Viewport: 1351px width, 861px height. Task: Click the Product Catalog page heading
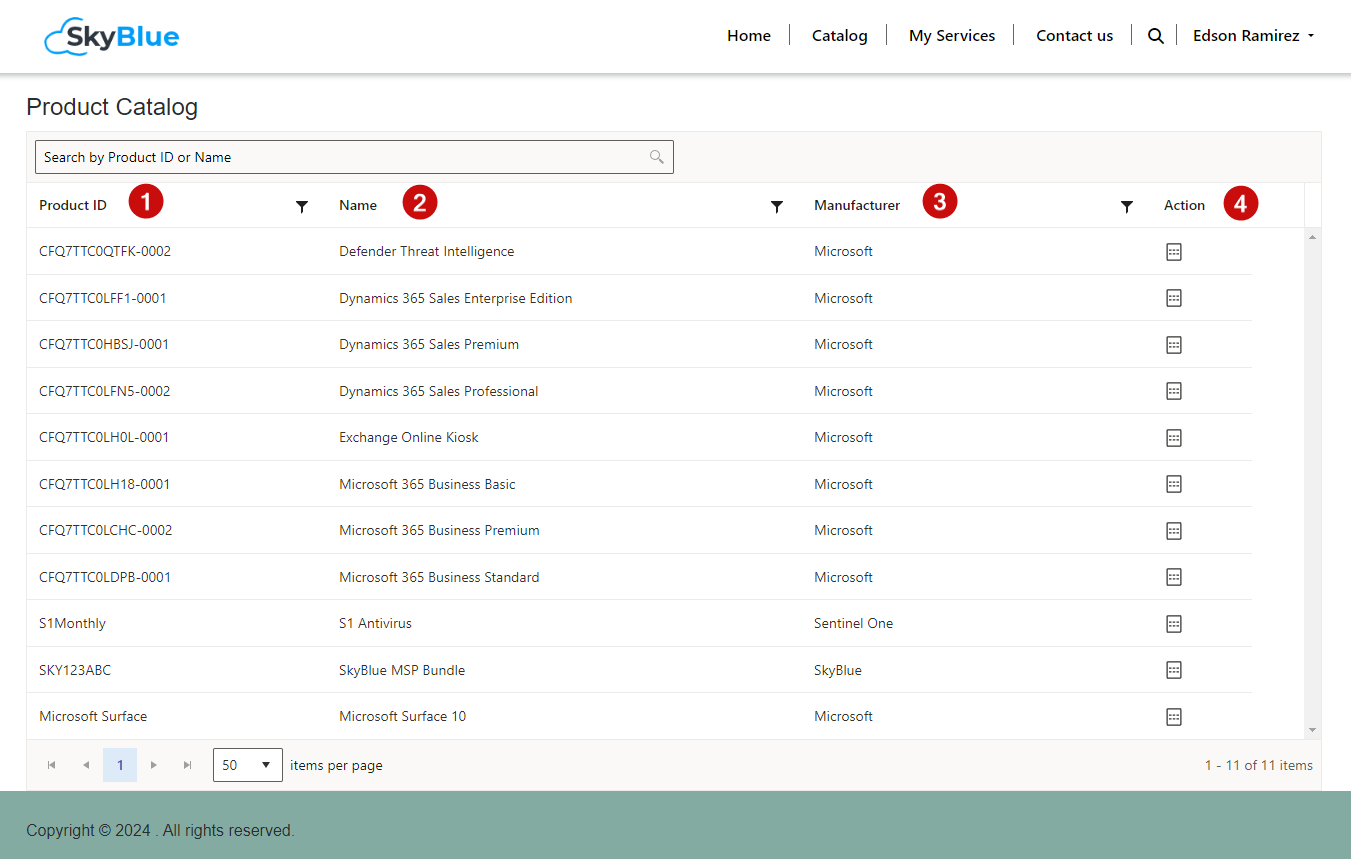[x=112, y=107]
